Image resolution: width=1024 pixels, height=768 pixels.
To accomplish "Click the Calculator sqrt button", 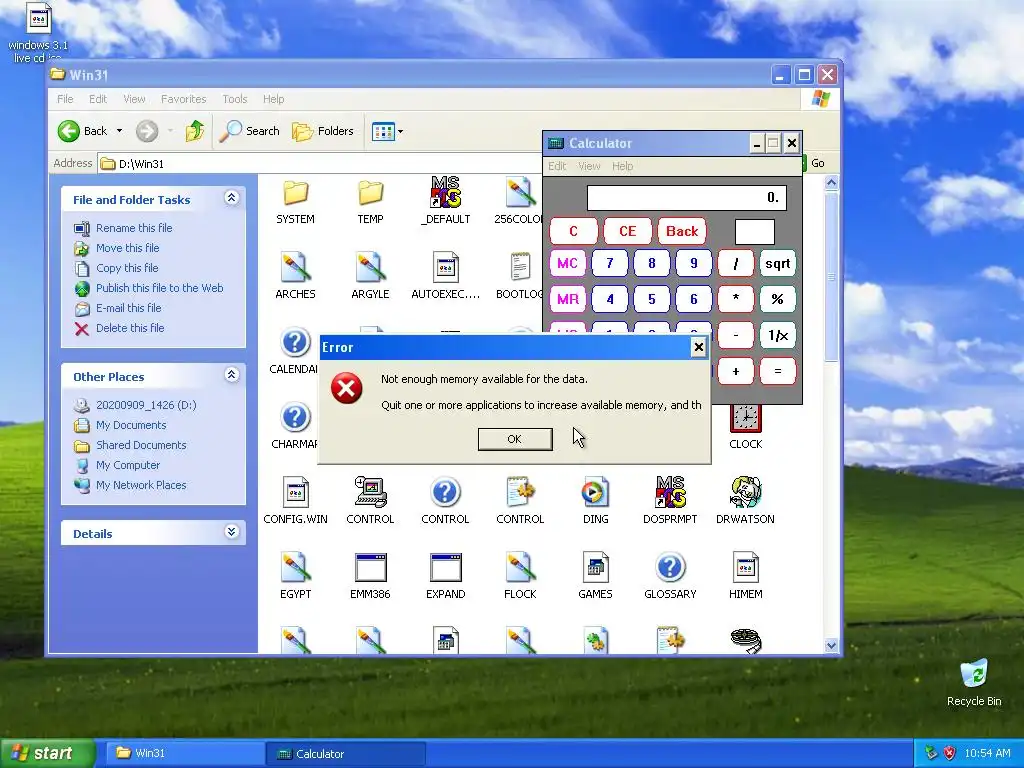I will tap(777, 264).
